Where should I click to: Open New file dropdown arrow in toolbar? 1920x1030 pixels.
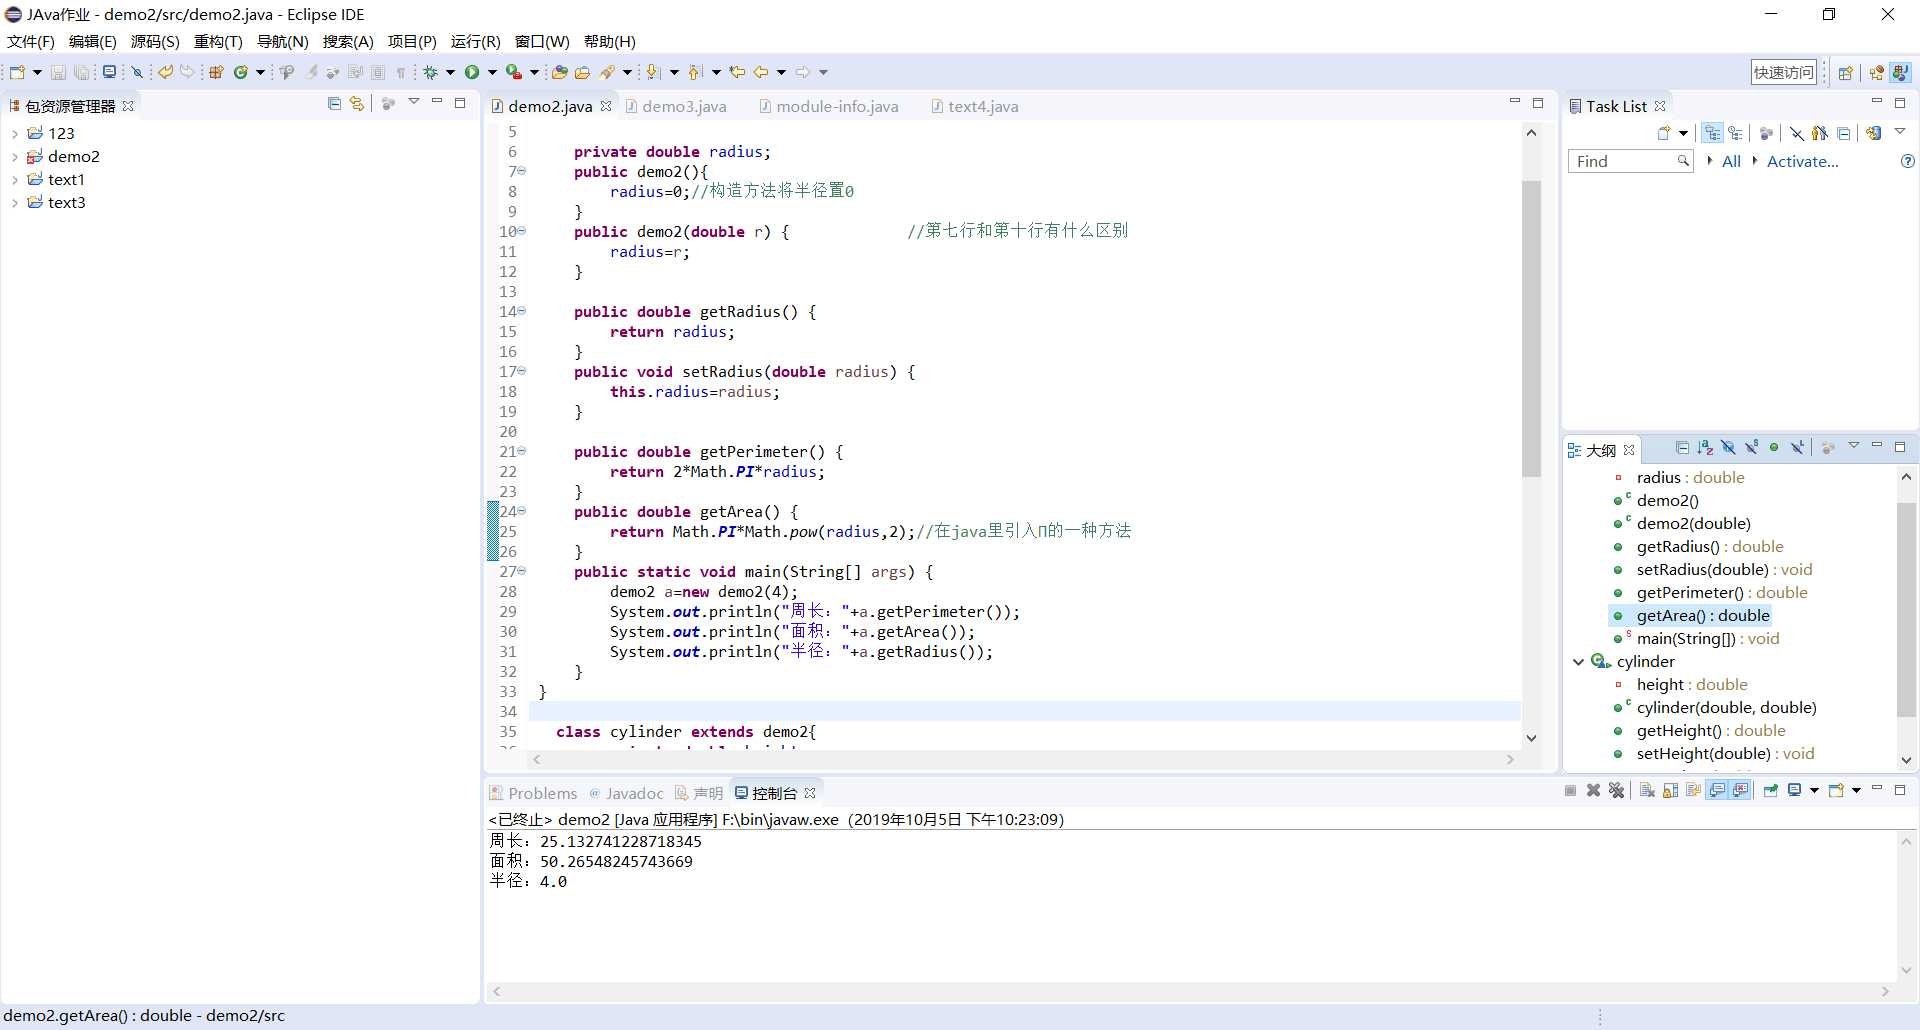[37, 72]
